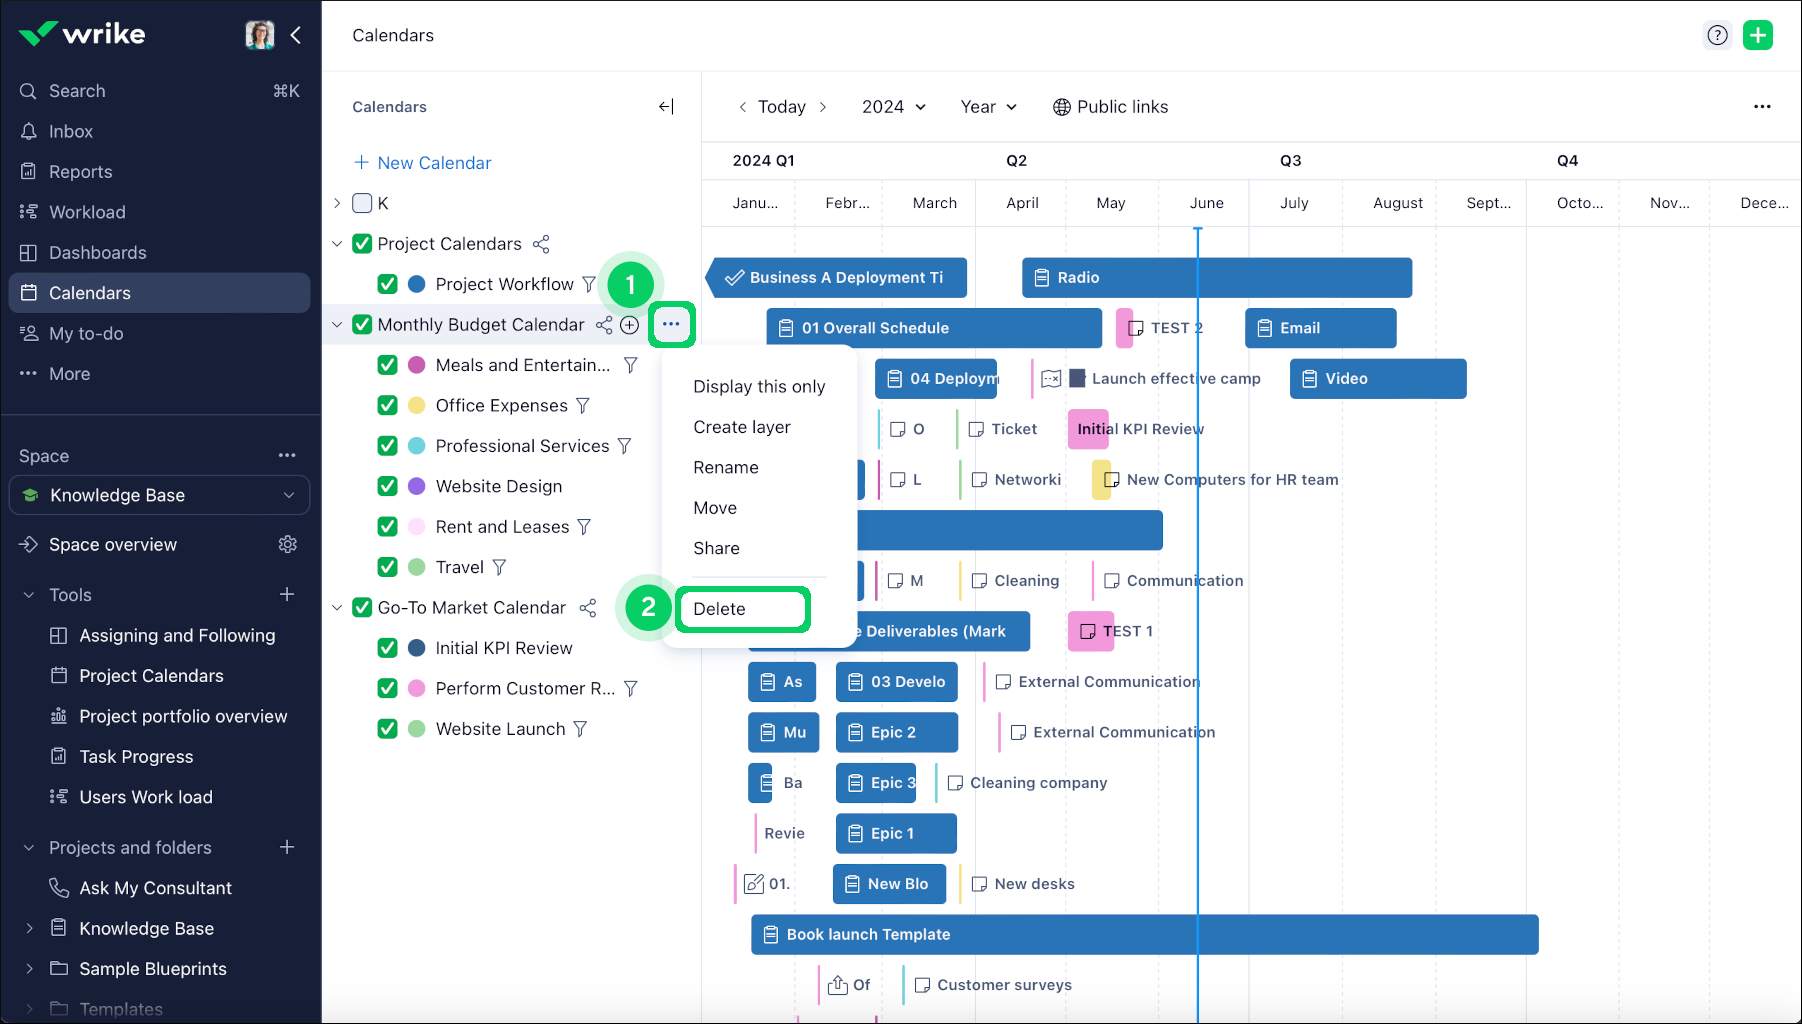
Task: Click share icon beside Project Calendars
Action: tap(541, 244)
